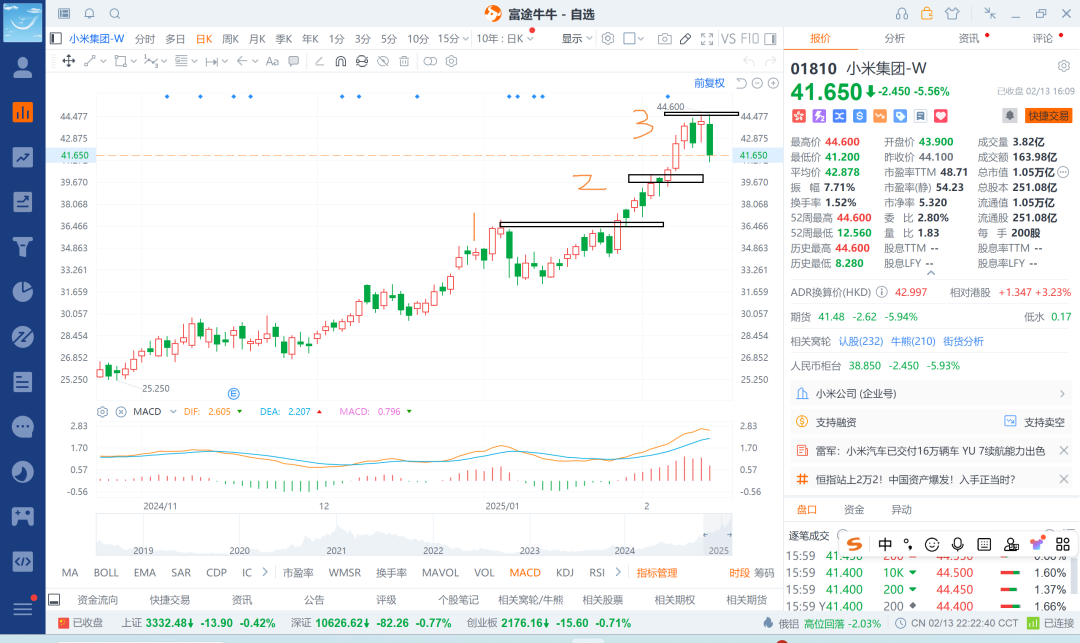The image size is (1080, 643).
Task: Open the text annotation Aa tool
Action: point(272,61)
